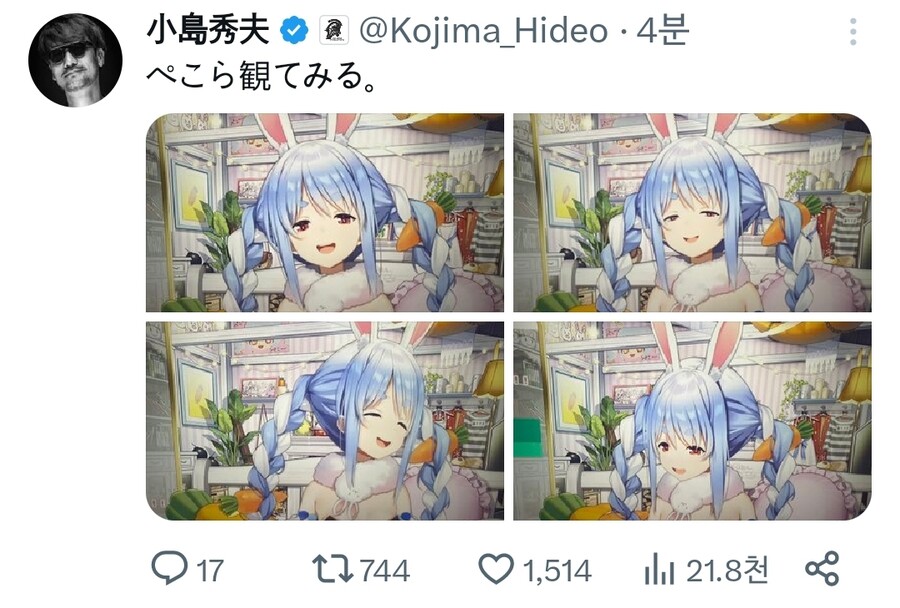The image size is (900, 608).
Task: Open the view analytics bar chart icon
Action: click(659, 570)
